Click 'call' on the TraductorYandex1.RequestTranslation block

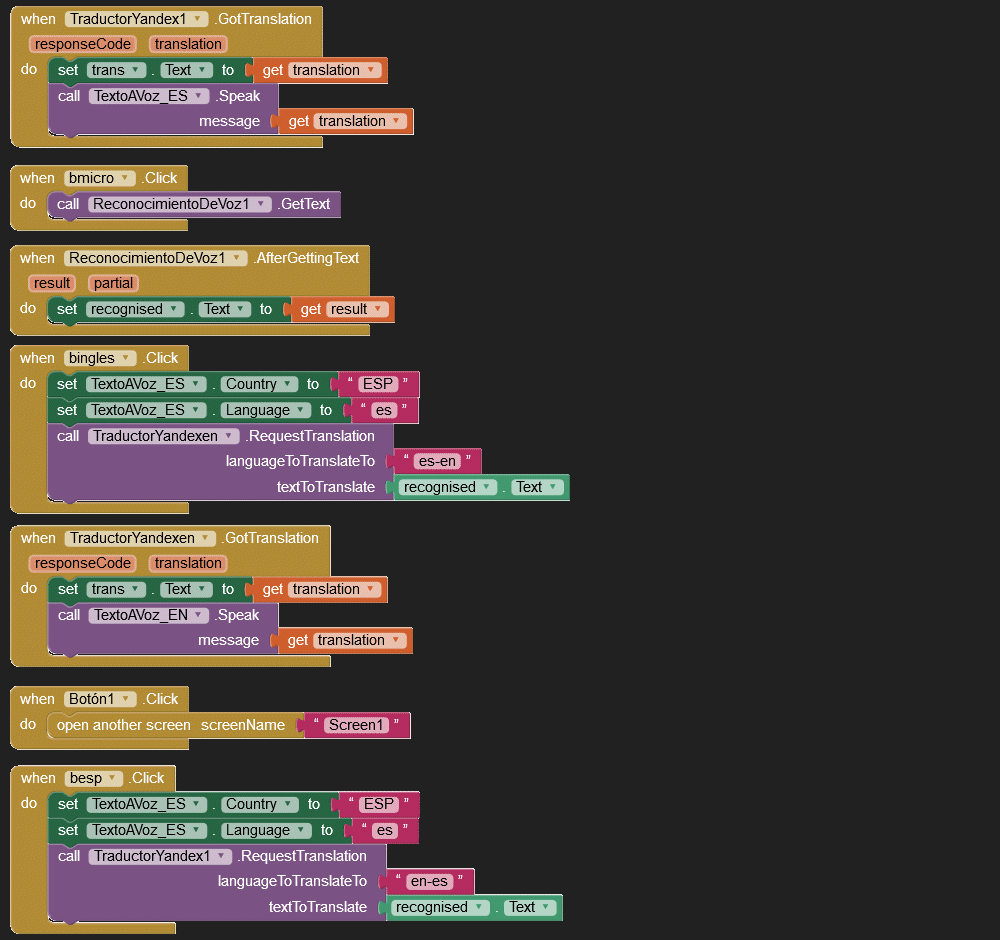(x=69, y=856)
